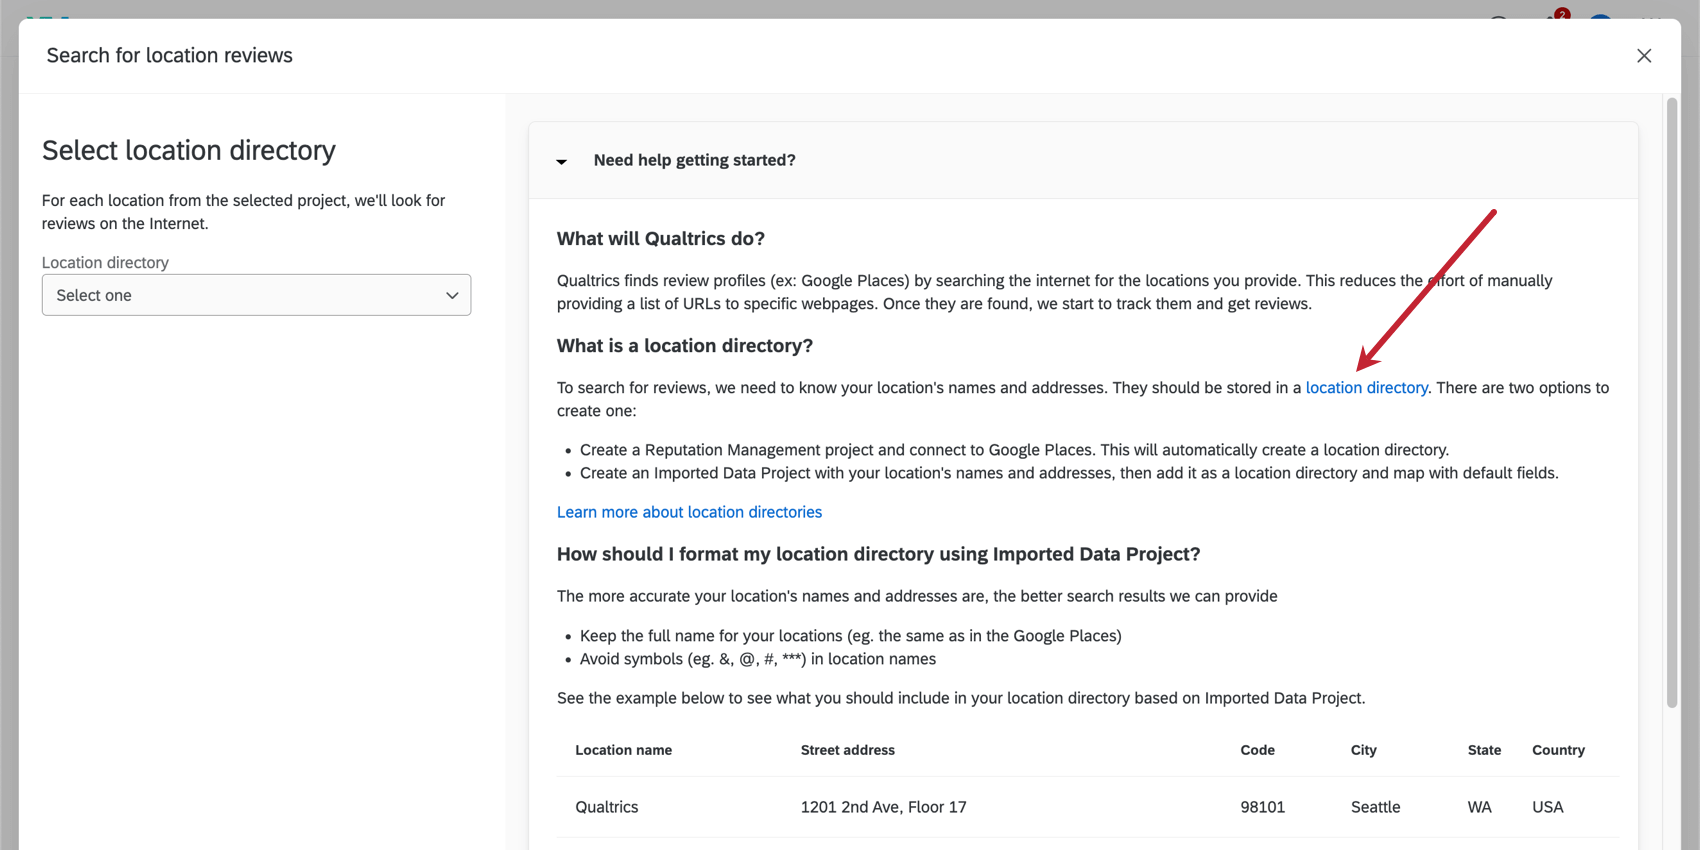Click the "What will Qualtrics do?" heading
Image resolution: width=1700 pixels, height=850 pixels.
(660, 239)
